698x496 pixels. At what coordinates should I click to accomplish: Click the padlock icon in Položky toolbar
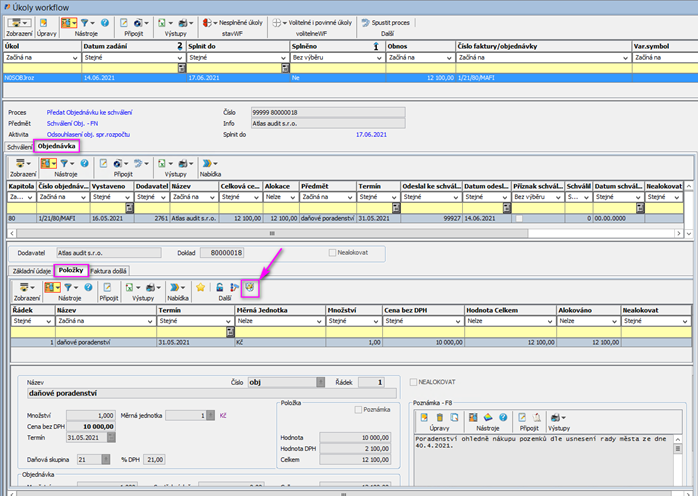pyautogui.click(x=219, y=287)
